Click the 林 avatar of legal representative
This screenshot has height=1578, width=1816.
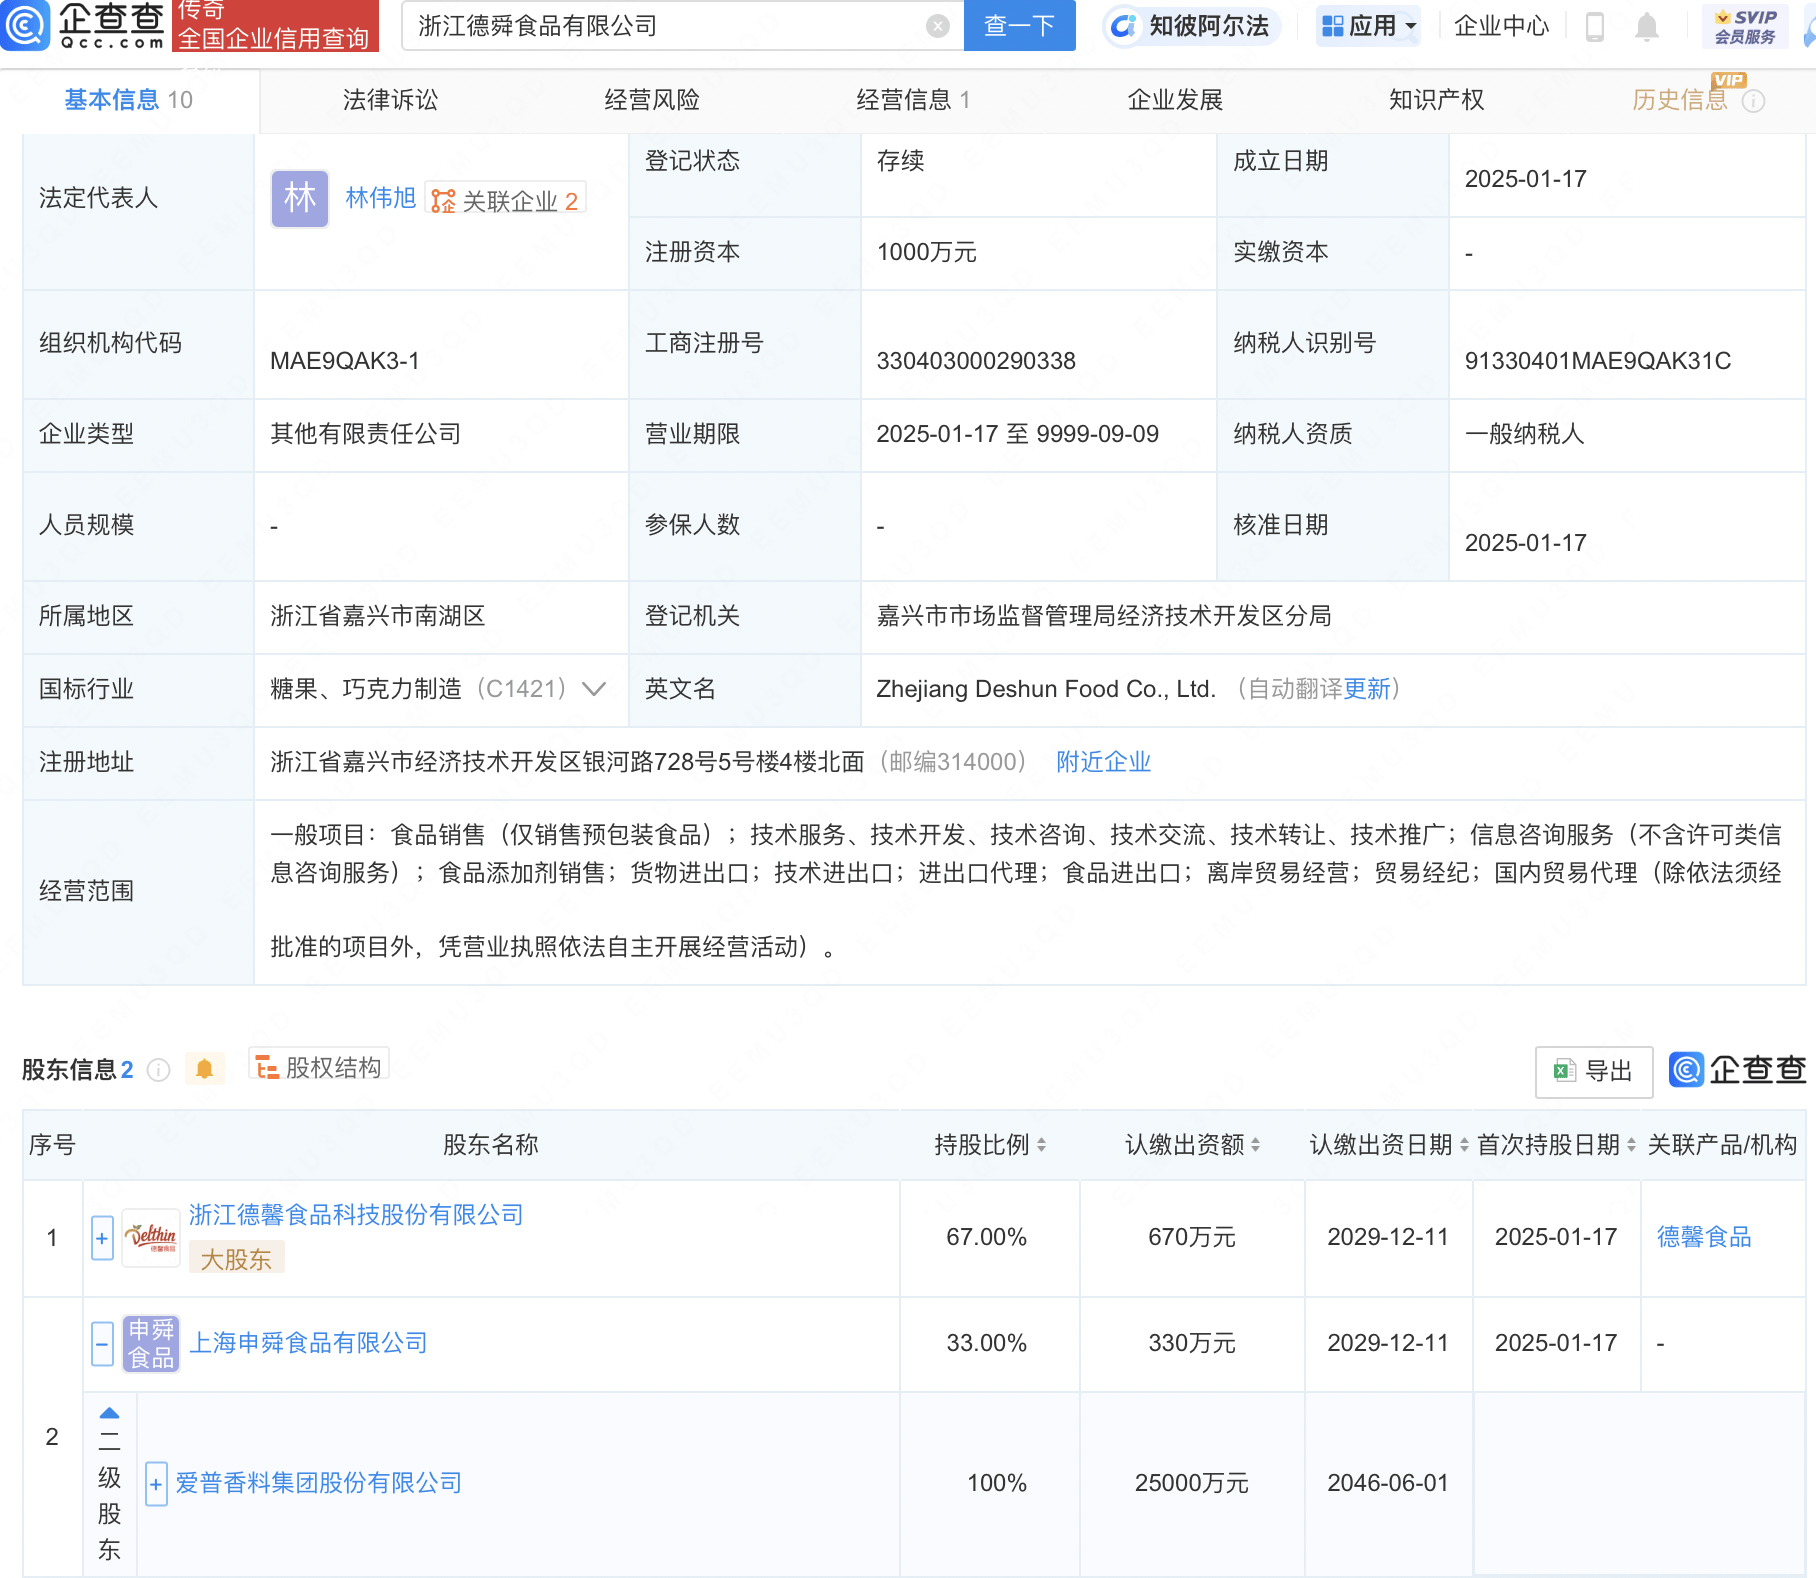click(x=300, y=199)
